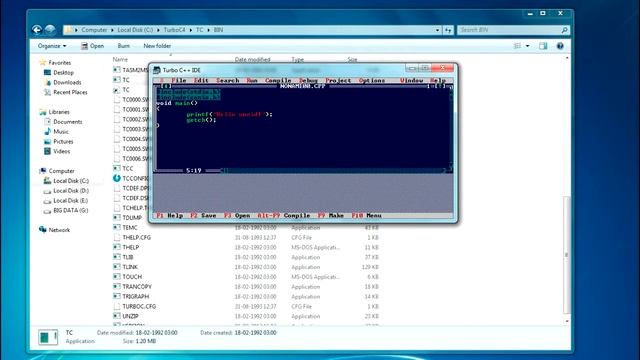Open the Compile menu in Turbo C++
Image resolution: width=640 pixels, height=360 pixels.
pos(278,80)
